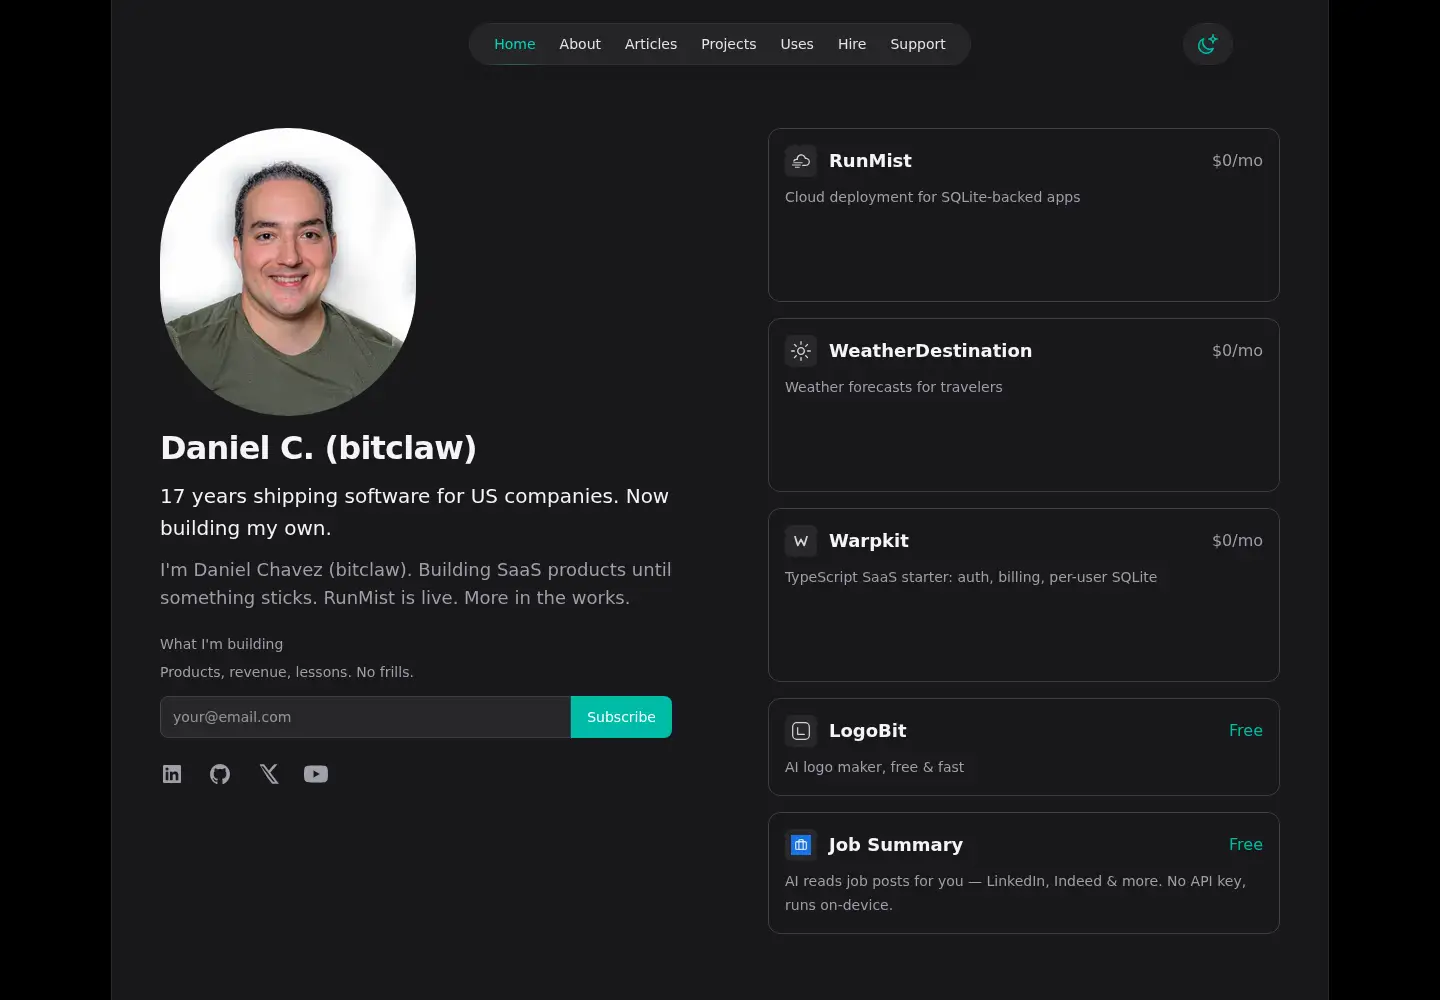Click the WeatherDestination sun icon

pyautogui.click(x=801, y=351)
